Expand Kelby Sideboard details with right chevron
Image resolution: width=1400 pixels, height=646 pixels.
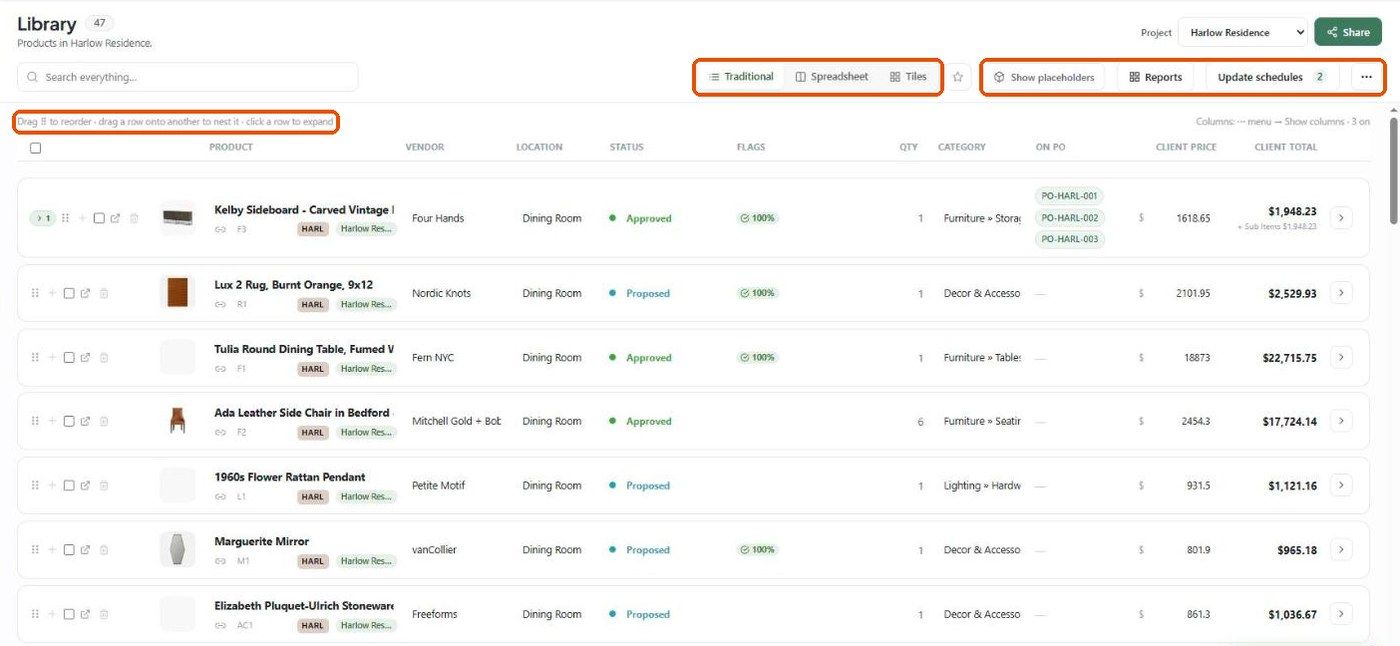(x=1341, y=217)
